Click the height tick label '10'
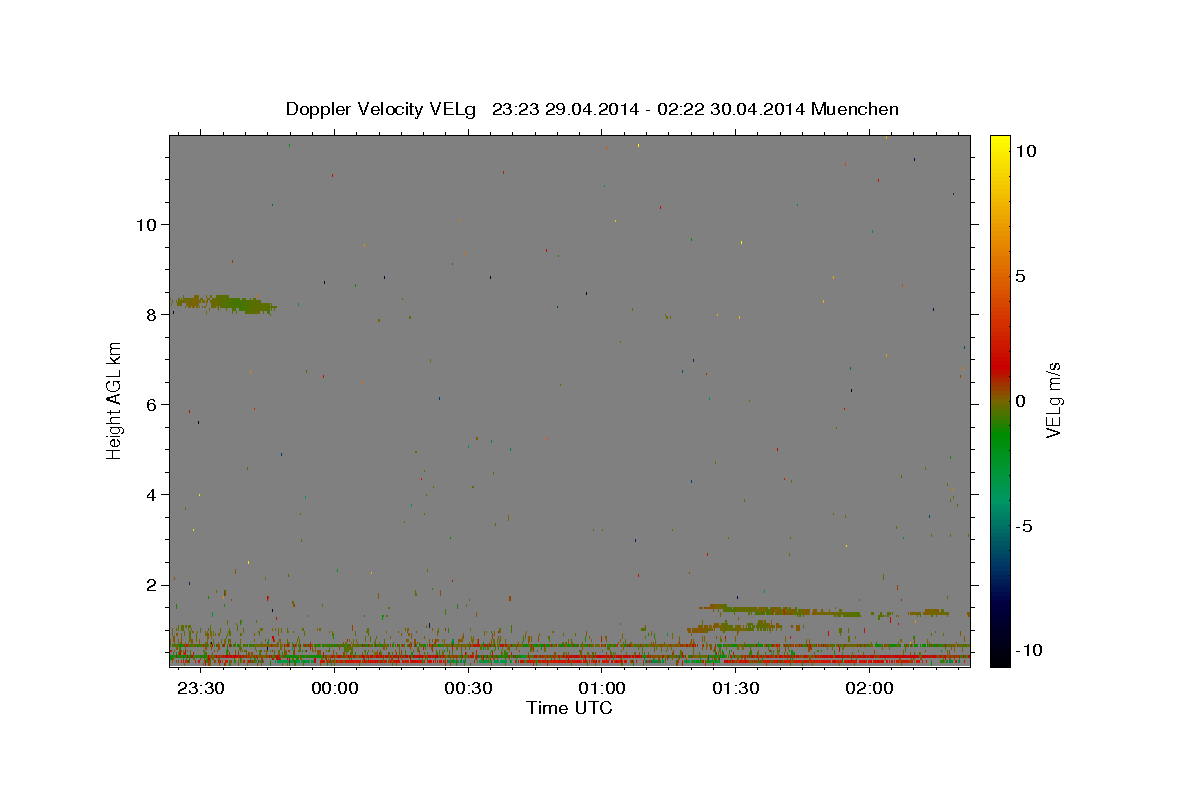The height and width of the screenshot is (800, 1200). coord(145,224)
